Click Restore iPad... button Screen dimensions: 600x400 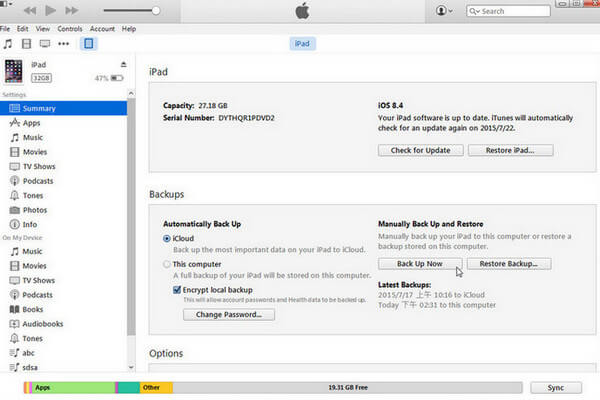[510, 150]
